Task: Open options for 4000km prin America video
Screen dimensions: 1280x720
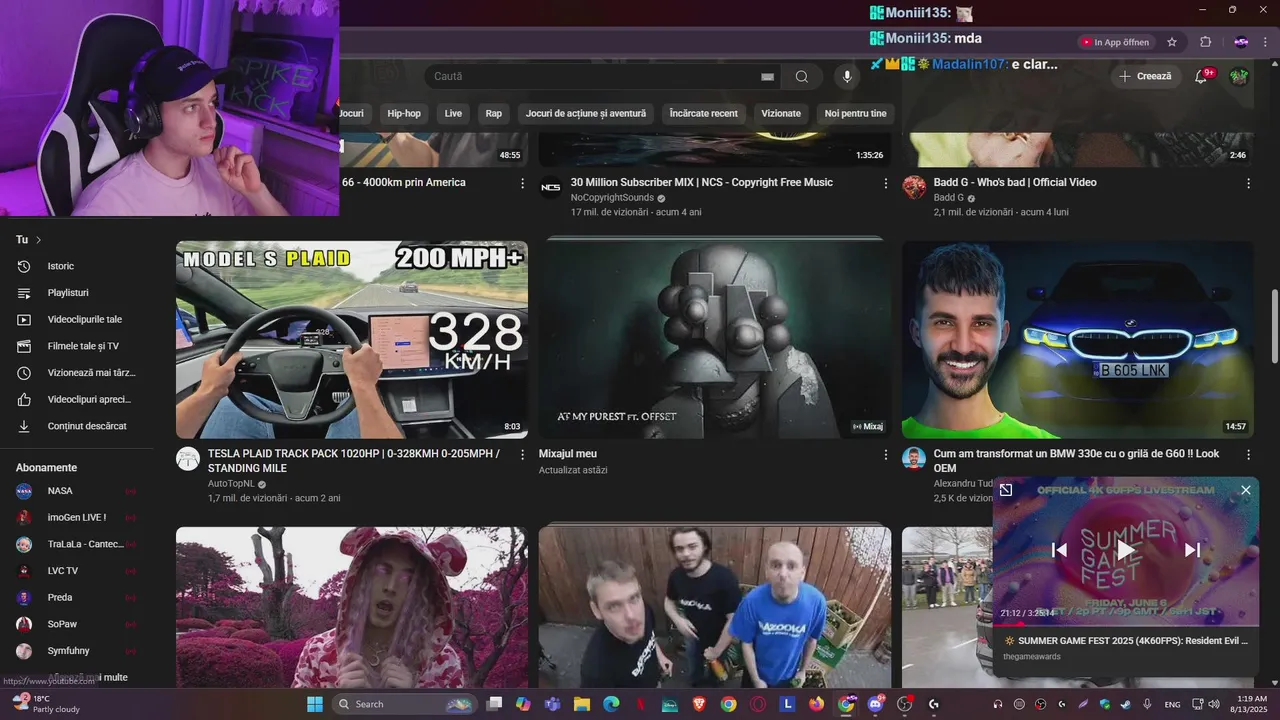Action: tap(522, 183)
